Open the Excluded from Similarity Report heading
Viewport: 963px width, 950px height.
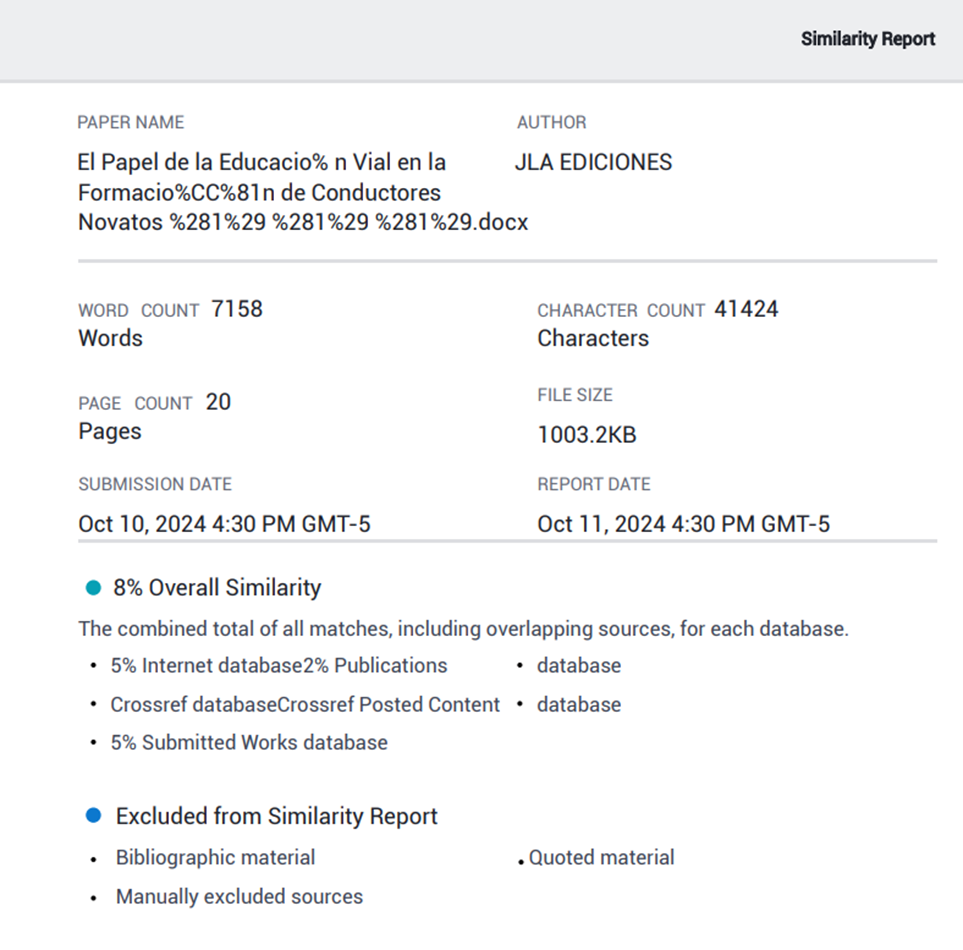click(276, 816)
